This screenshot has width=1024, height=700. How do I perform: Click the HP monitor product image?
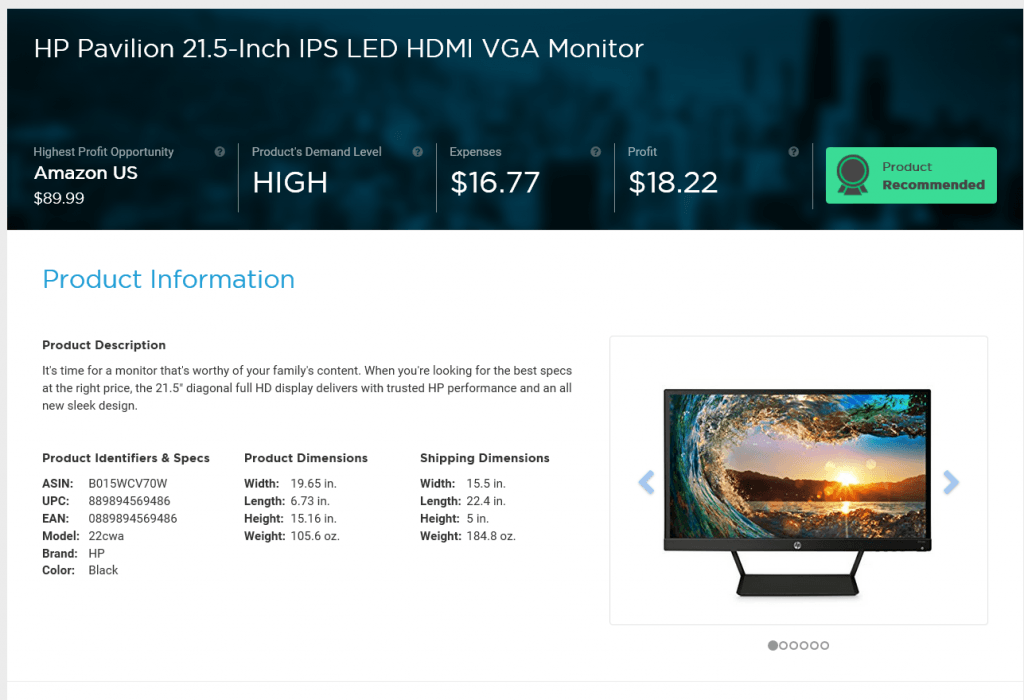797,492
